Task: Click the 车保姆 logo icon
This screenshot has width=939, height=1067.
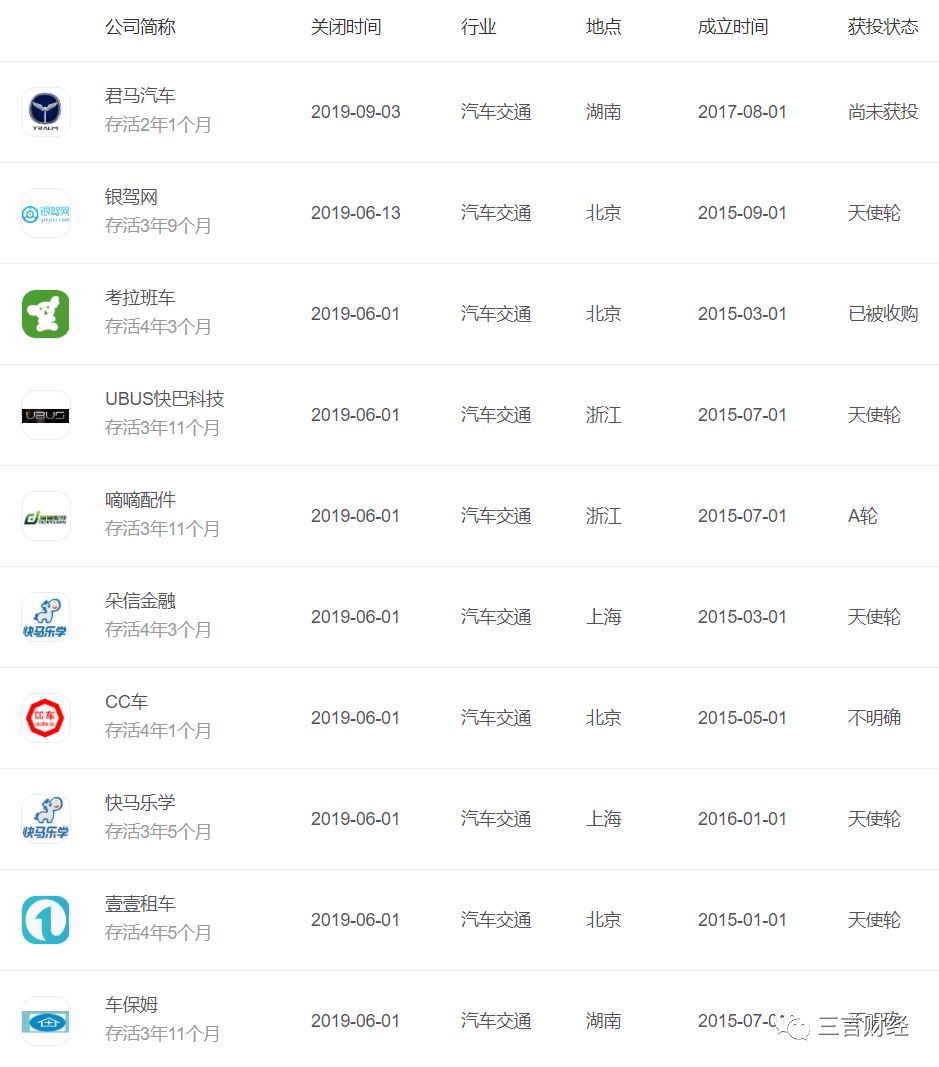Action: pos(46,1021)
